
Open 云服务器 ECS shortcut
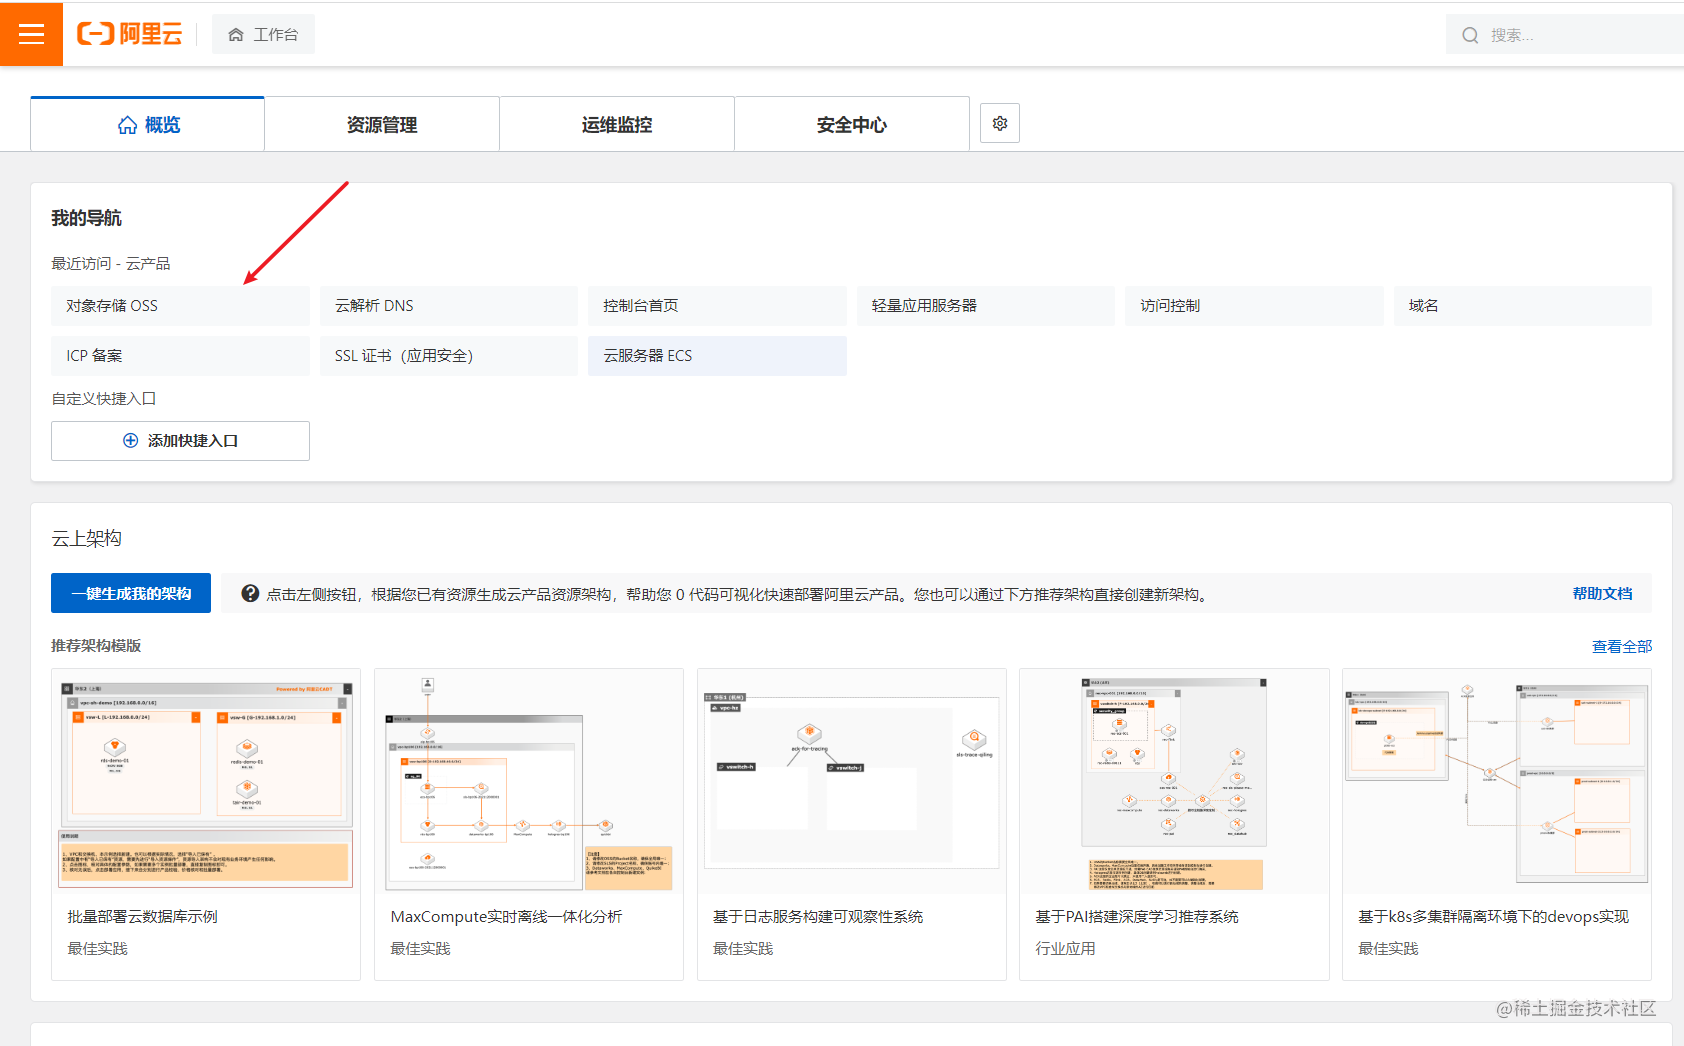click(717, 356)
